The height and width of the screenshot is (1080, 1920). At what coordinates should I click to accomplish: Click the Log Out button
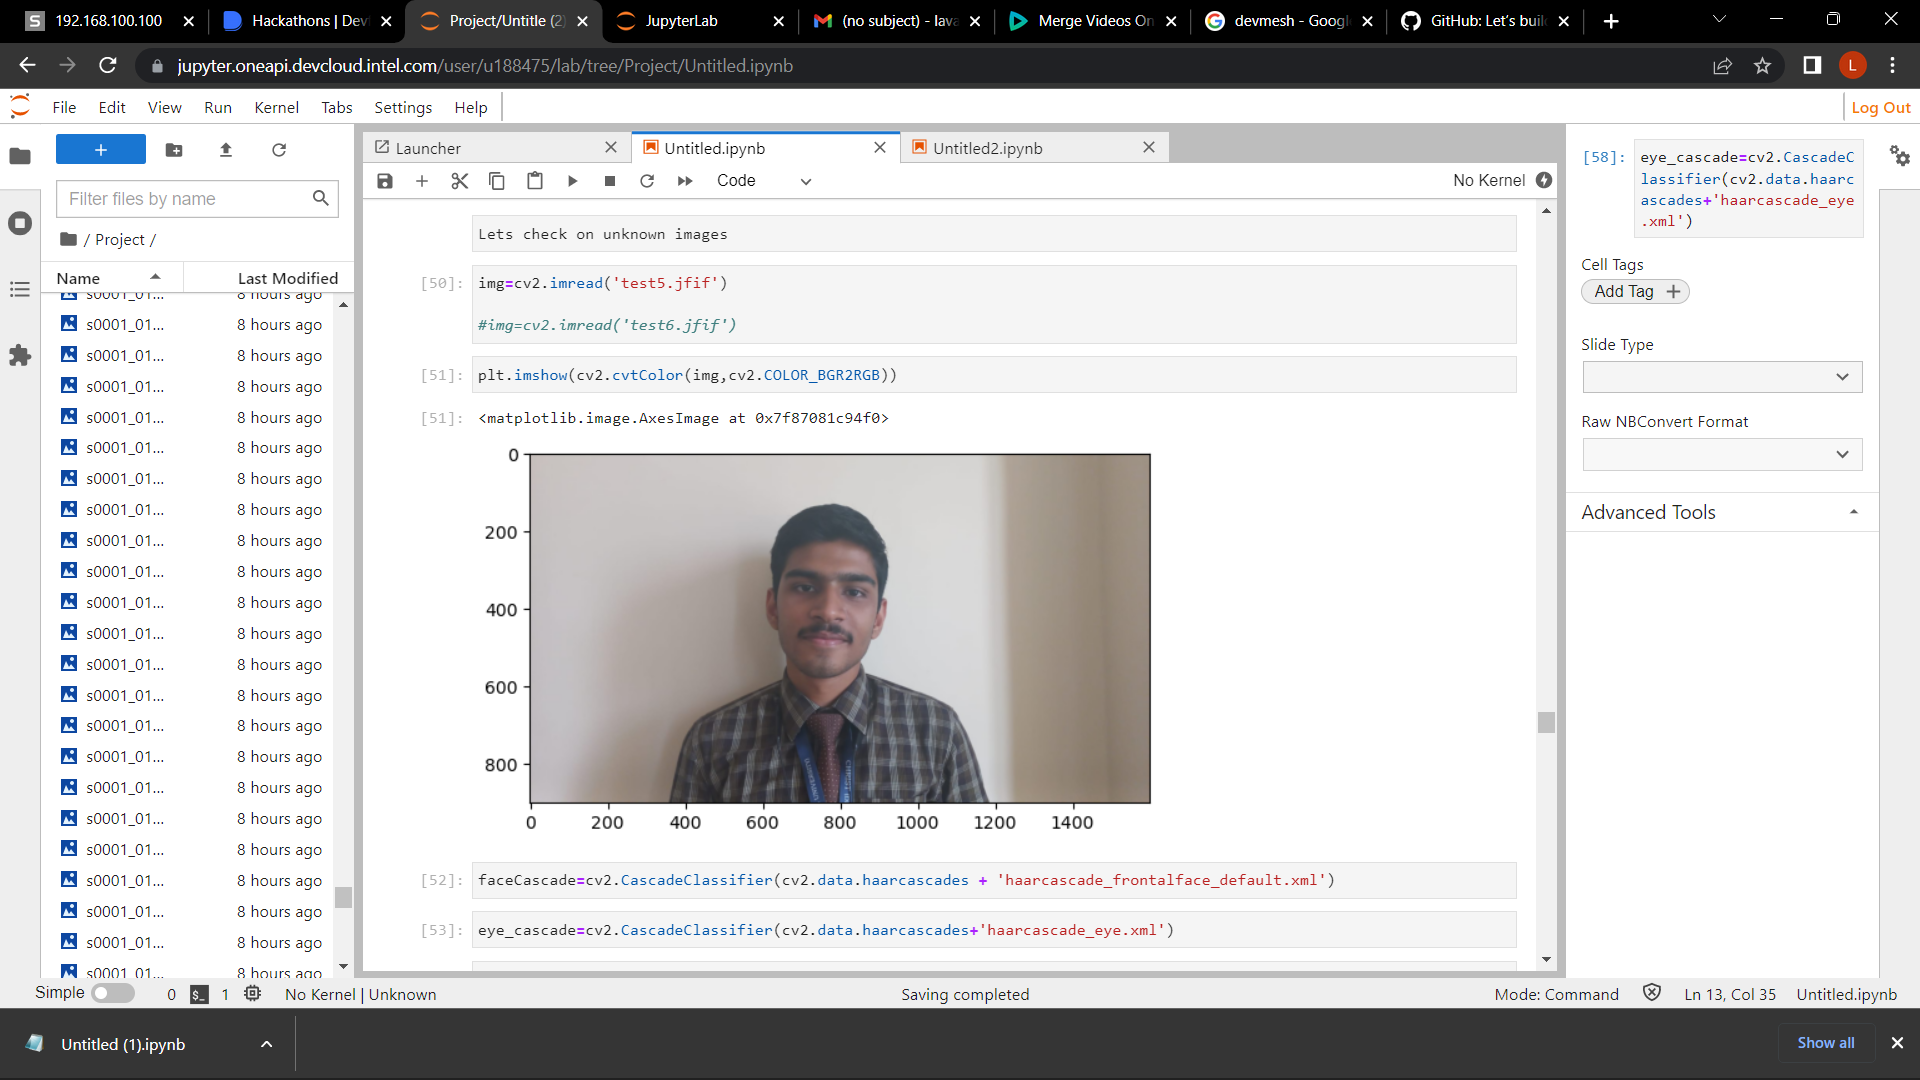coord(1880,108)
